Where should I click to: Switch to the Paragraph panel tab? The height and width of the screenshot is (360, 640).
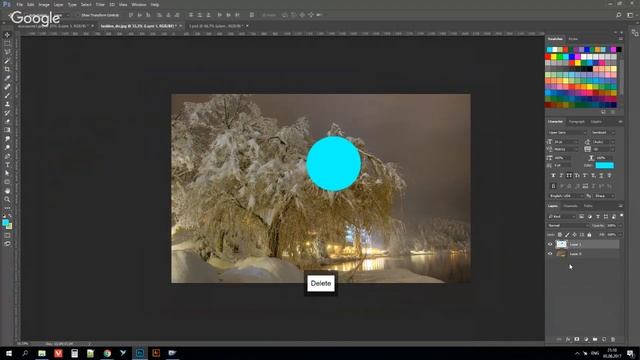coord(576,122)
